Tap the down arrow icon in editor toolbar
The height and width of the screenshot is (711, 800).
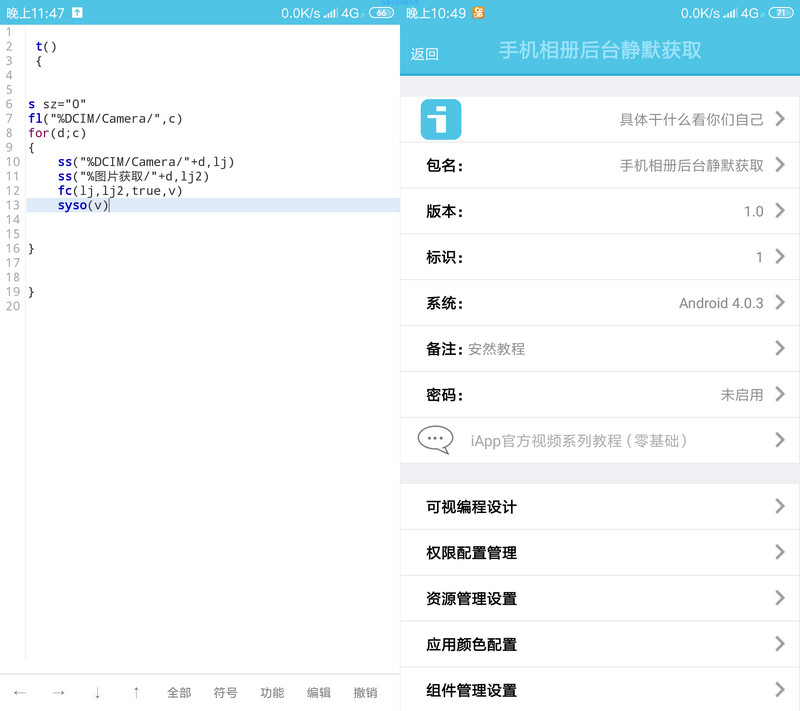point(97,691)
